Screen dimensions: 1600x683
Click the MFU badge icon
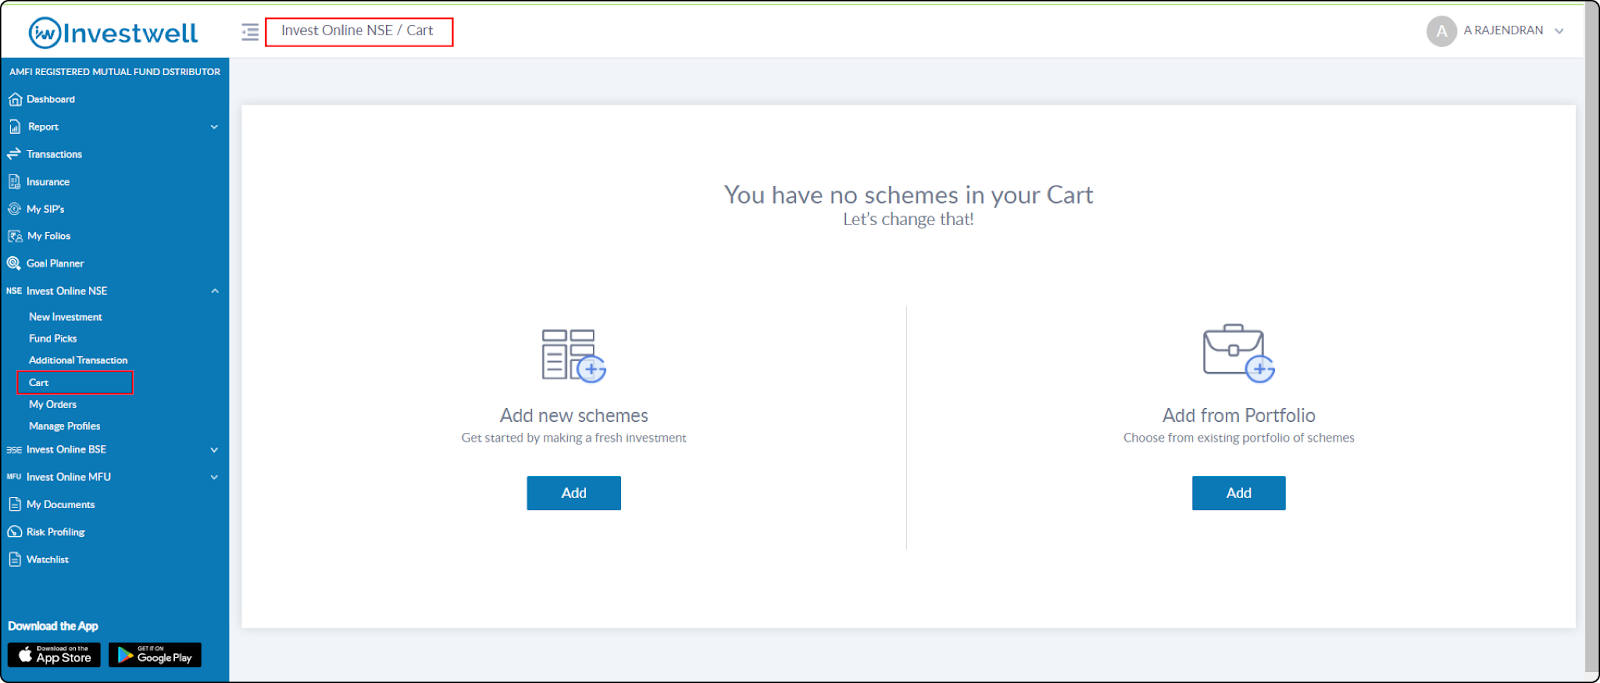14,477
